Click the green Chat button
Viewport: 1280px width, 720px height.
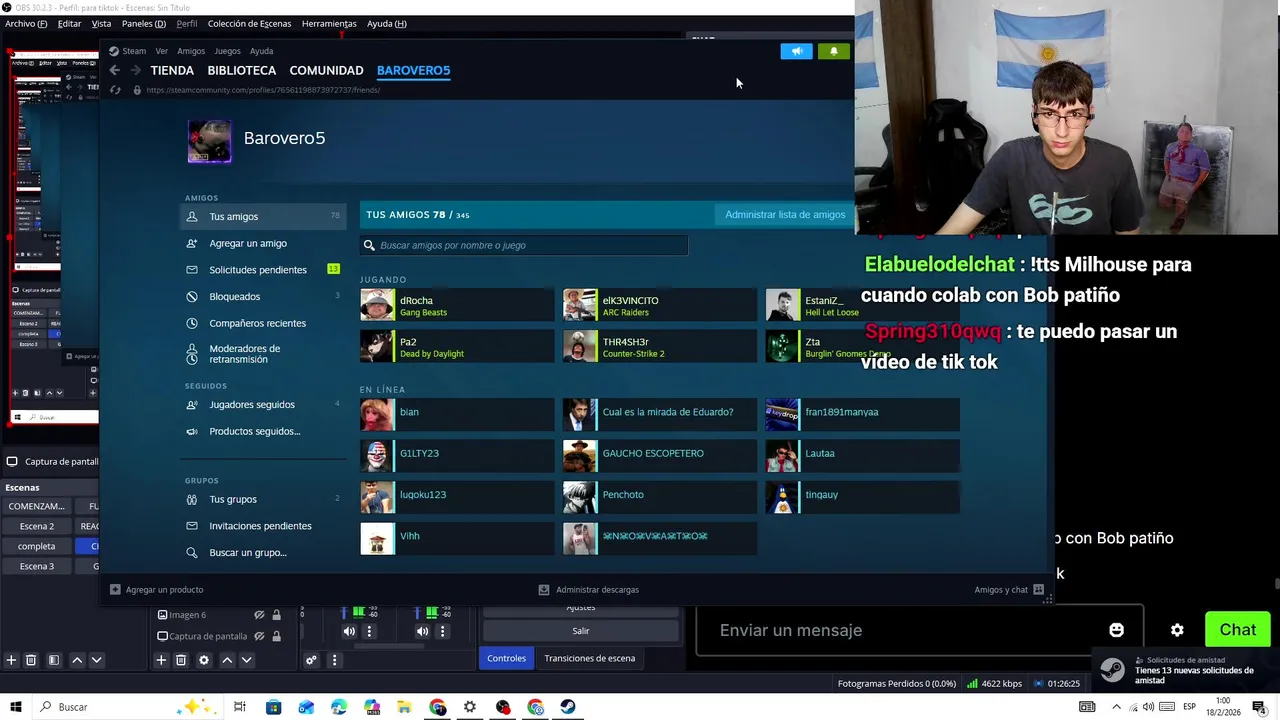pyautogui.click(x=1237, y=630)
